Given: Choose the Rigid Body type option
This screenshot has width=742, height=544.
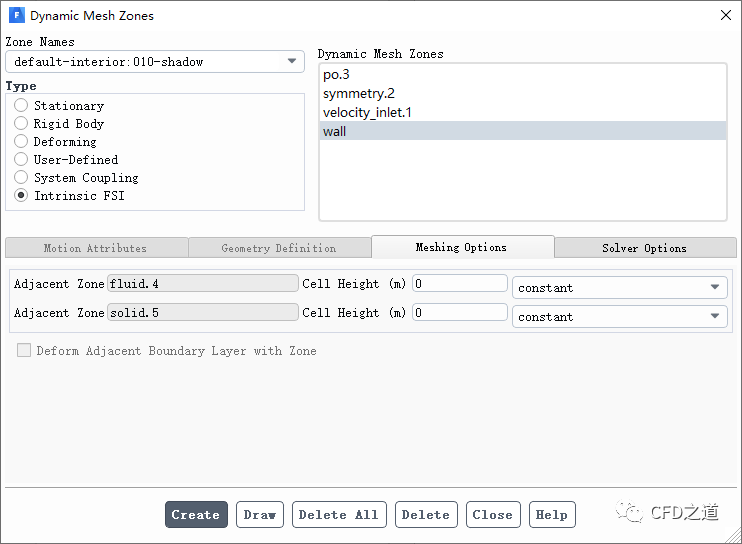Looking at the screenshot, I should [x=21, y=124].
